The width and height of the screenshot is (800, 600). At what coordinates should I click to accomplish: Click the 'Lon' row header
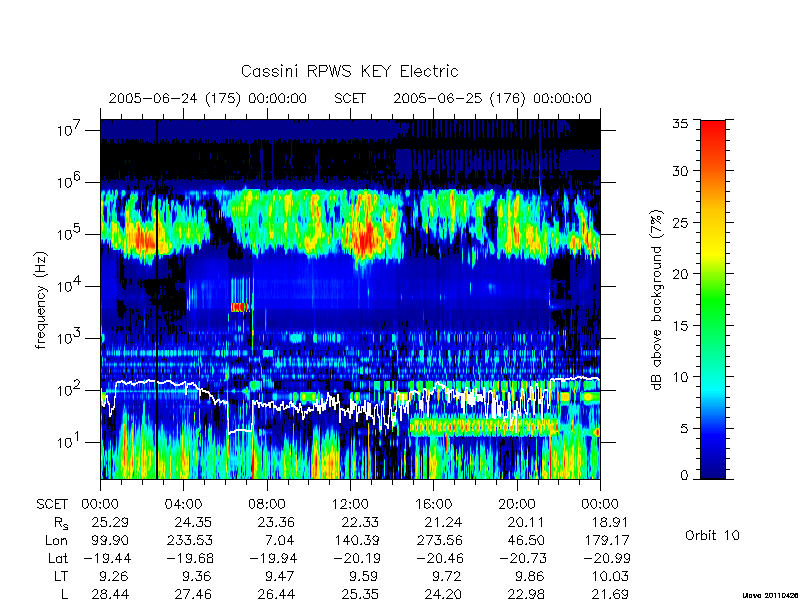coord(57,540)
